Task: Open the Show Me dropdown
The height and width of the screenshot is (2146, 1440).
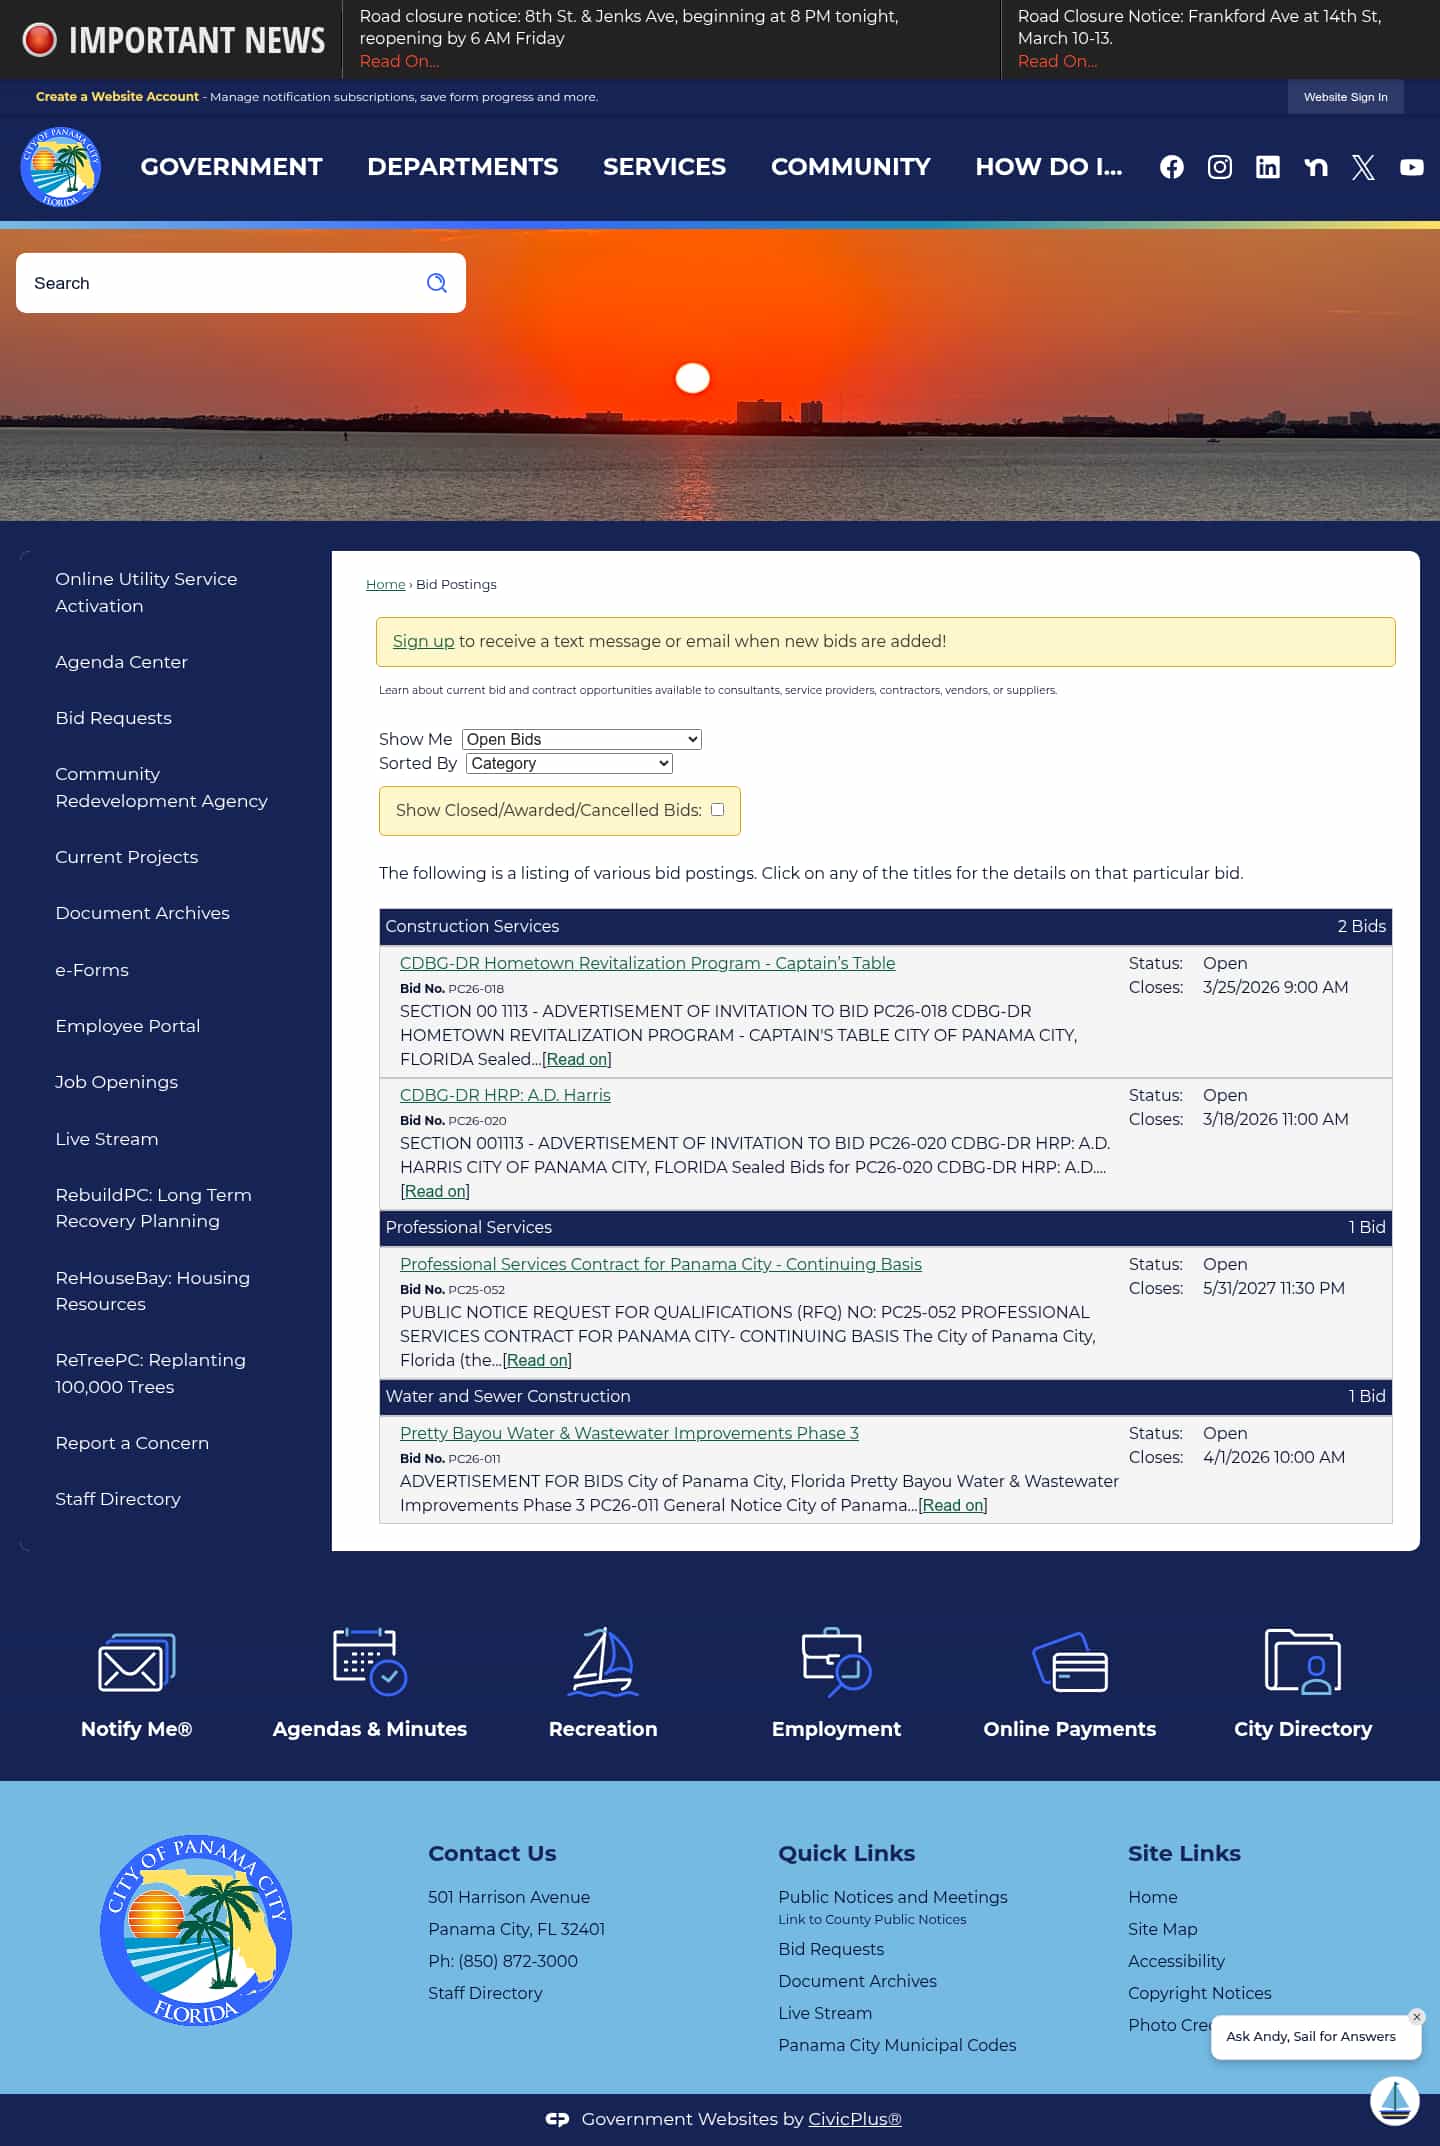Action: click(582, 739)
